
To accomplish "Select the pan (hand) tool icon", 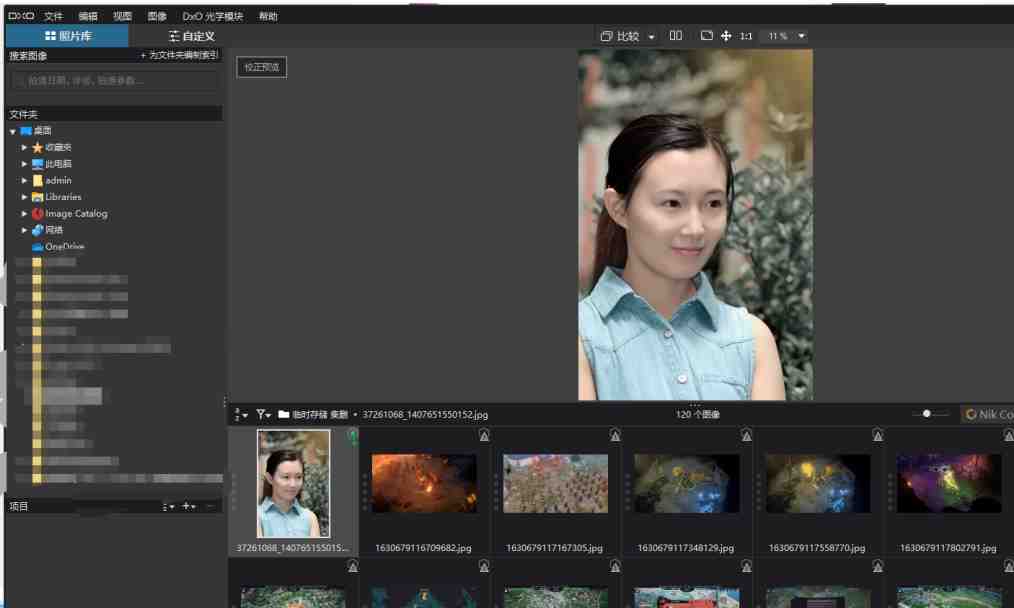I will coord(727,35).
